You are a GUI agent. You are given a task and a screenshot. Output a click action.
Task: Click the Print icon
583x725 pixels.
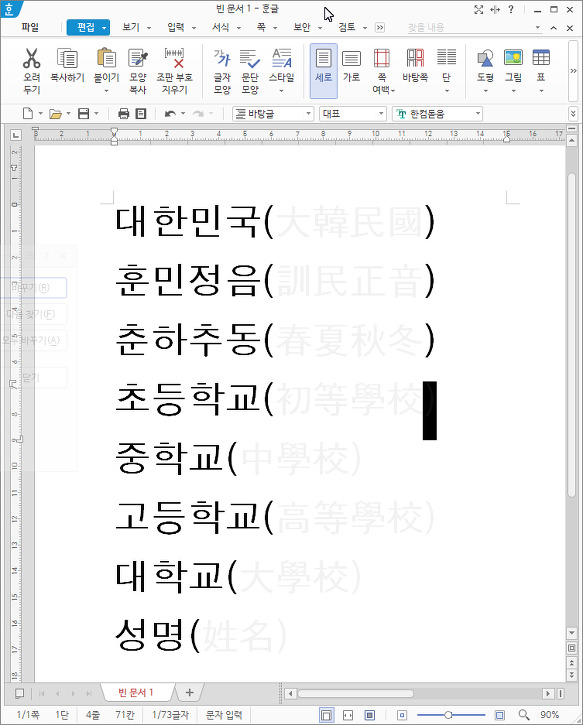tap(123, 113)
